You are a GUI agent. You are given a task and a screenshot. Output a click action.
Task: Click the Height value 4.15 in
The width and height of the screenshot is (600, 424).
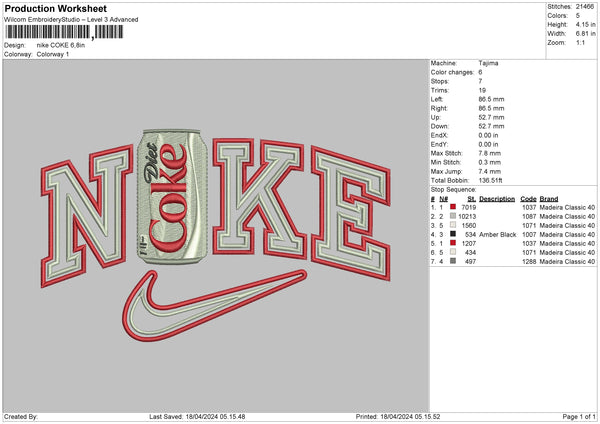coord(585,24)
